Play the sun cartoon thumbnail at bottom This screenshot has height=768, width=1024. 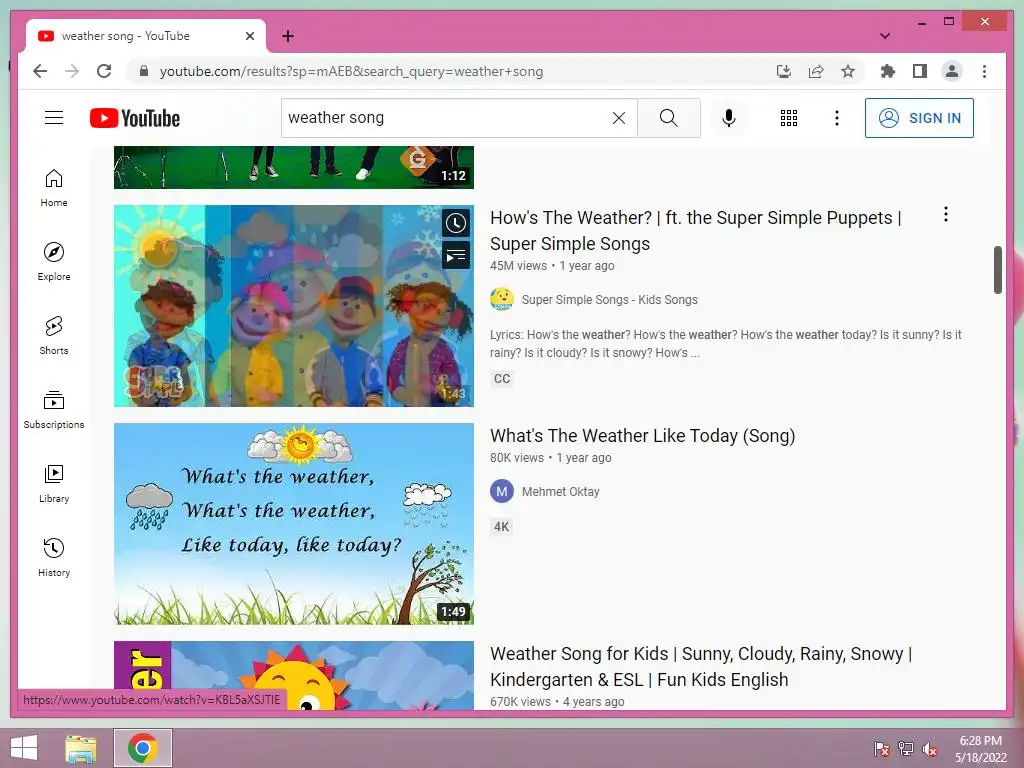tap(293, 675)
